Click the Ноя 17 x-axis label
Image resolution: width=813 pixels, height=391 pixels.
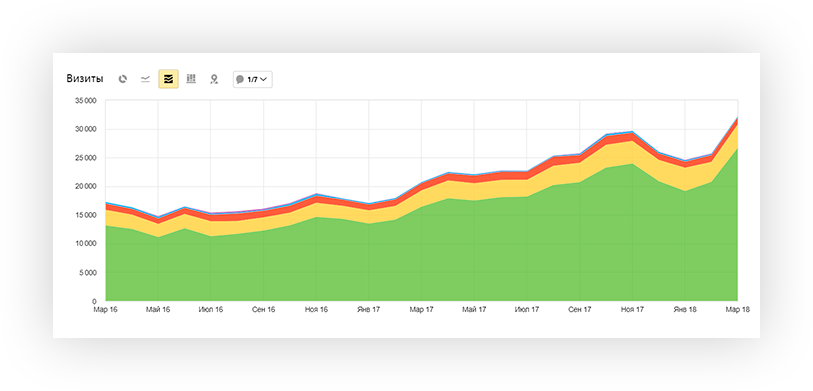click(x=633, y=310)
